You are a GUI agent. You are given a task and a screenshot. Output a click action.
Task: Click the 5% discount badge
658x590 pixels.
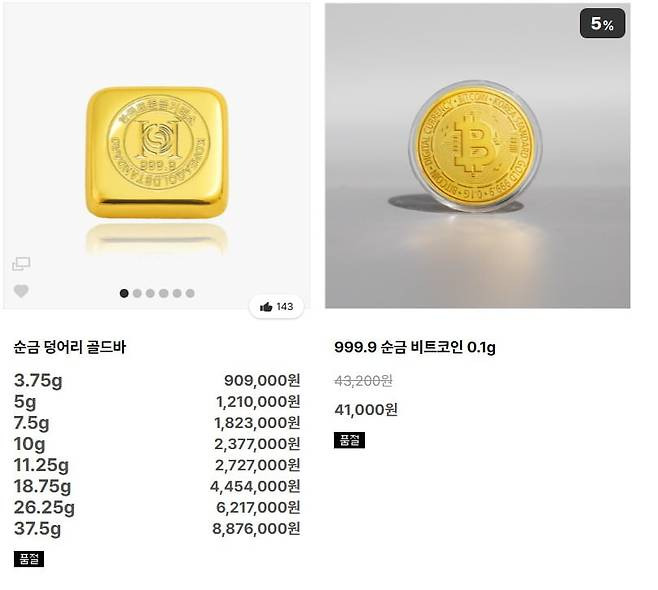[602, 24]
